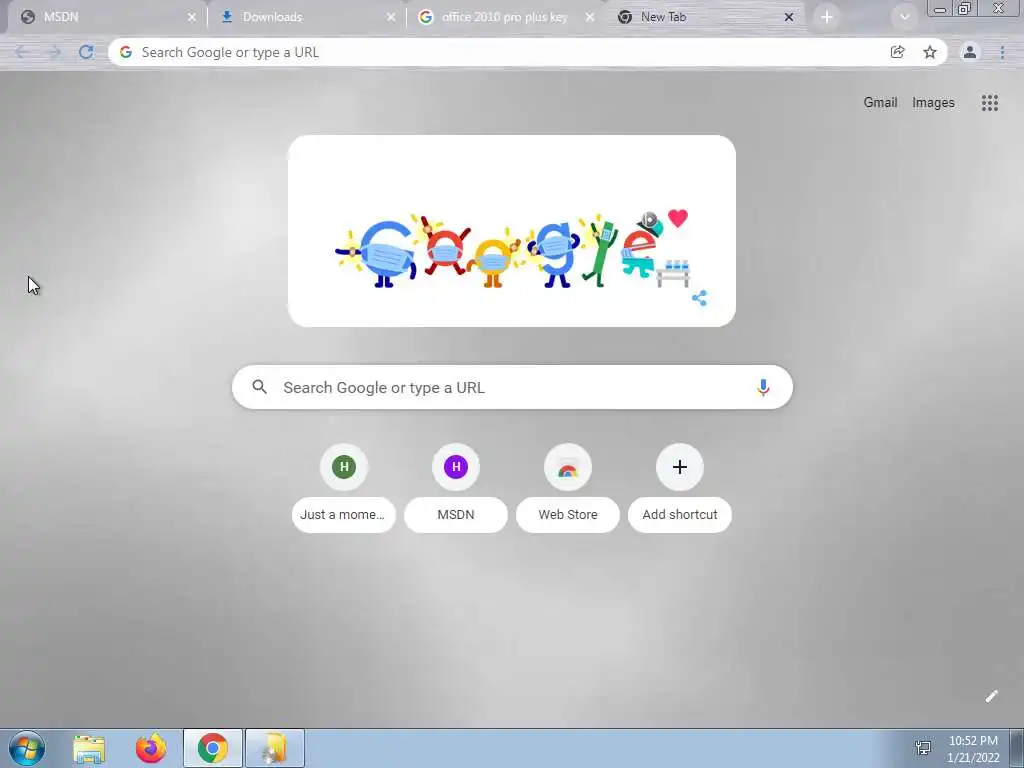Screen dimensions: 1024x768
Task: Click the network tray icon
Action: coord(923,748)
